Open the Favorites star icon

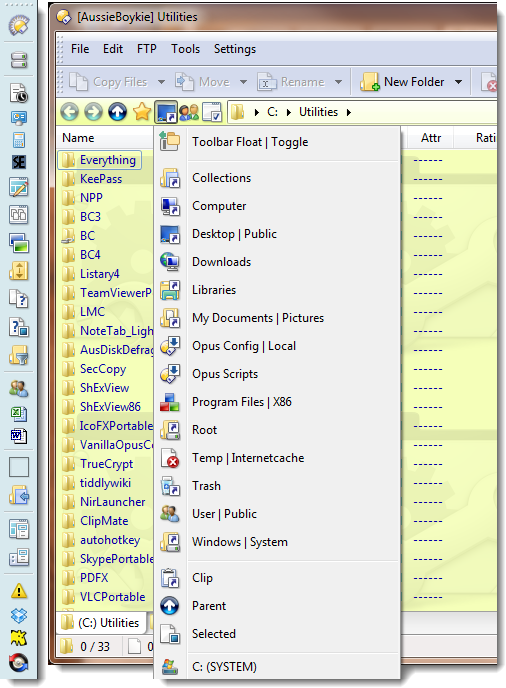tap(142, 112)
